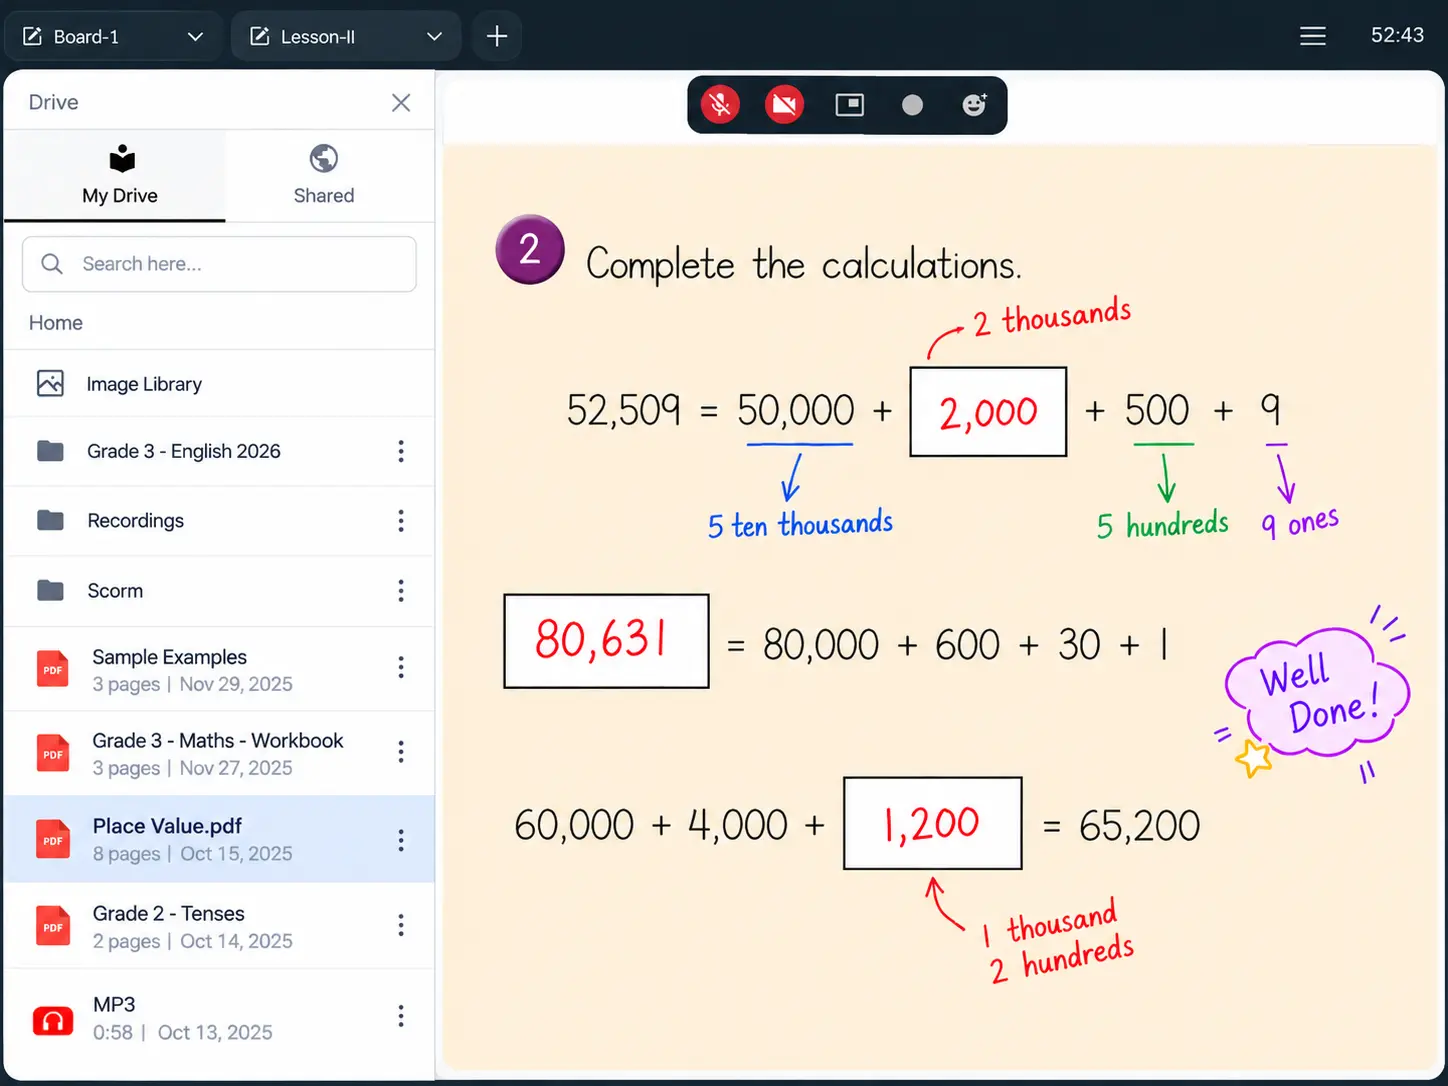Start recording with the round record button
Viewport: 1448px width, 1086px height.
(912, 105)
